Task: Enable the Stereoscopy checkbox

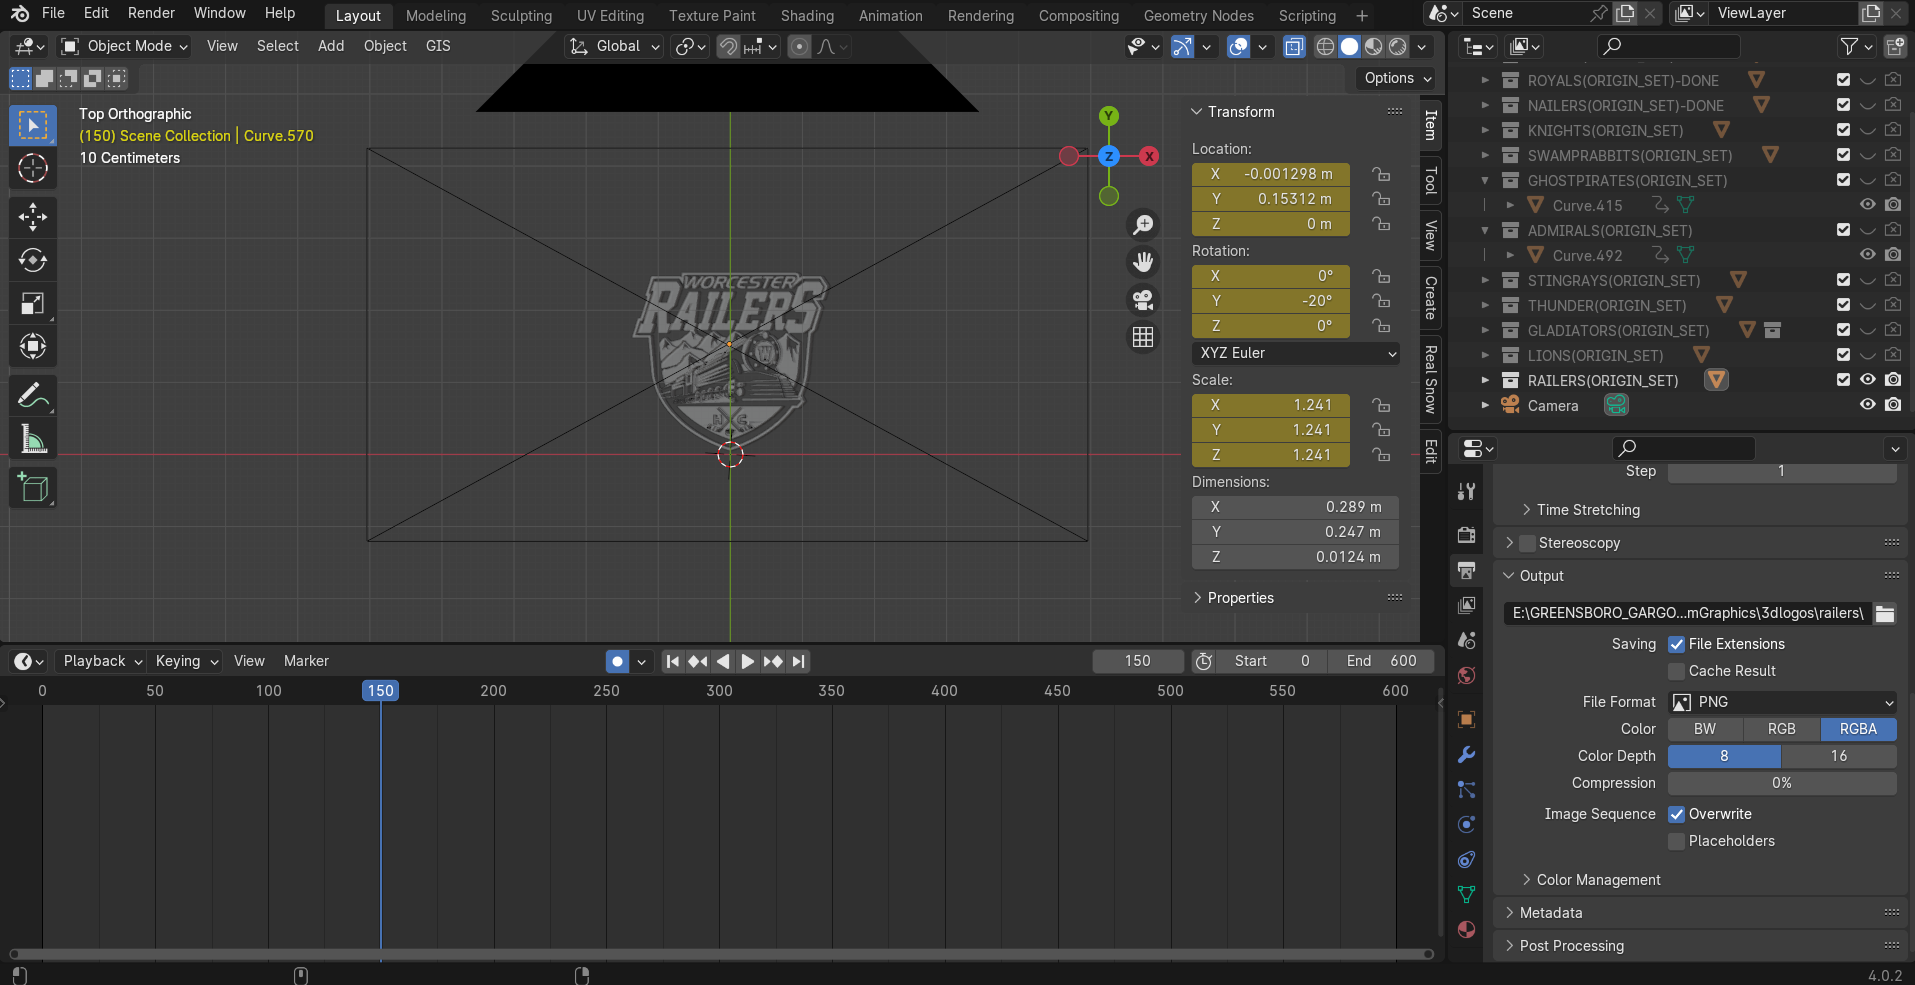Action: point(1527,543)
